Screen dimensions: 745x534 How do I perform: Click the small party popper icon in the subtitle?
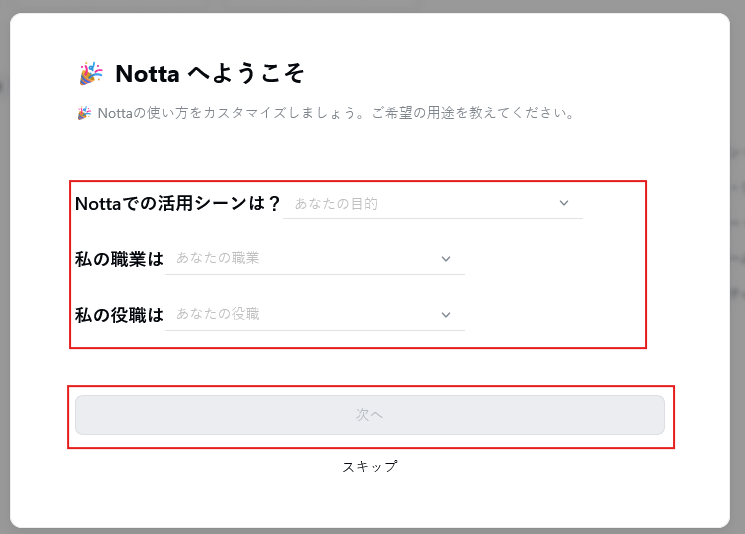[84, 113]
